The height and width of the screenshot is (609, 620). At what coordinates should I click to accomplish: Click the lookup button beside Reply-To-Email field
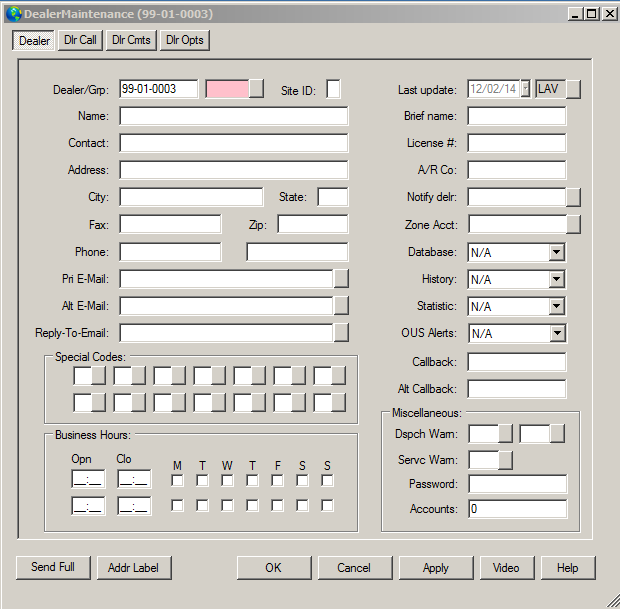(x=341, y=333)
